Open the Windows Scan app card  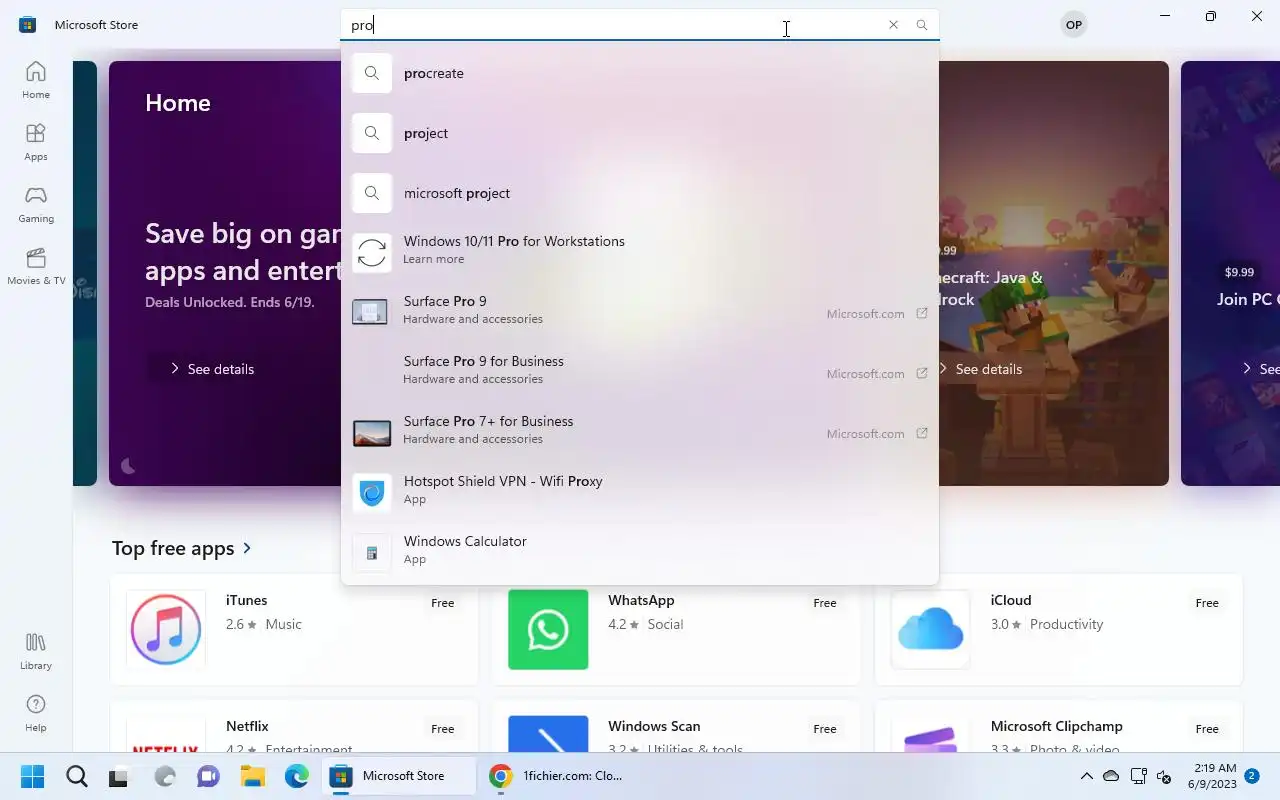click(676, 728)
